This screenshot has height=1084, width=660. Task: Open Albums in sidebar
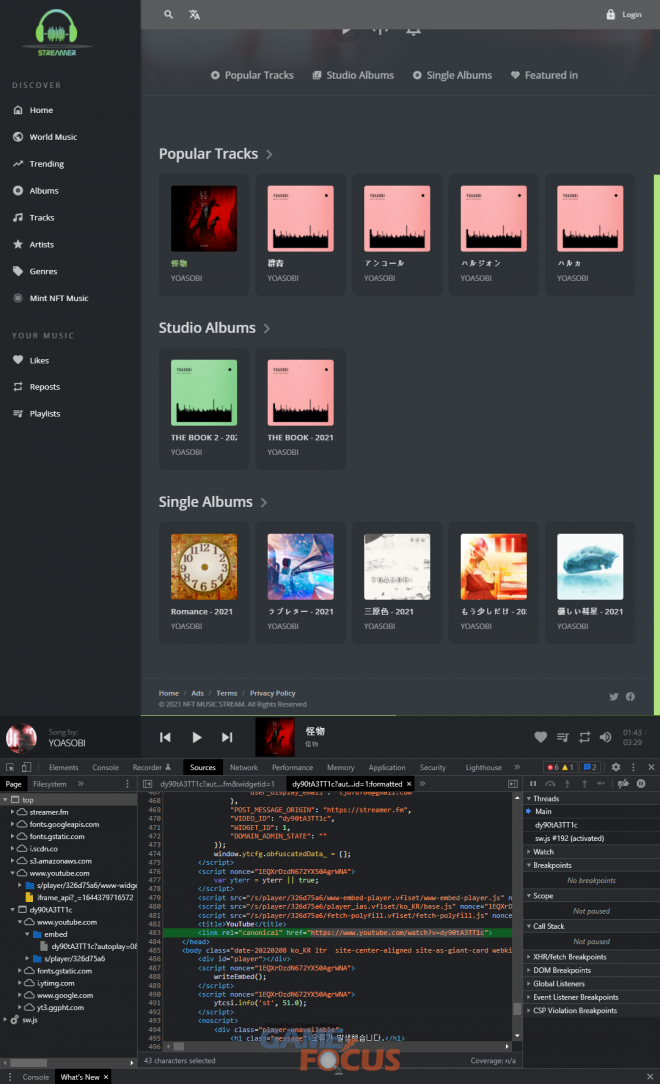click(36, 191)
